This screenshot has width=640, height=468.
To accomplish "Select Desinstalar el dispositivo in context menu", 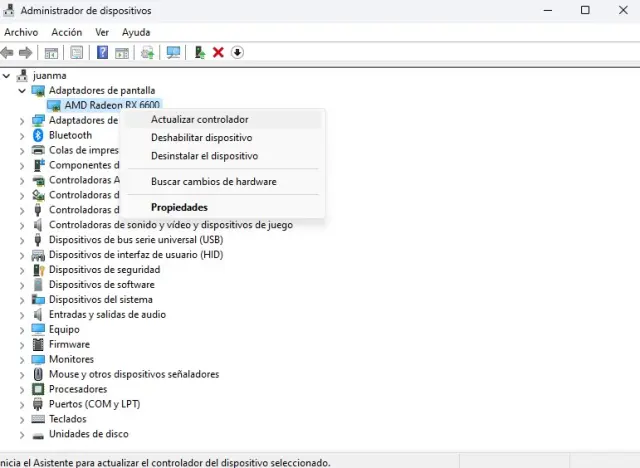I will pos(204,156).
